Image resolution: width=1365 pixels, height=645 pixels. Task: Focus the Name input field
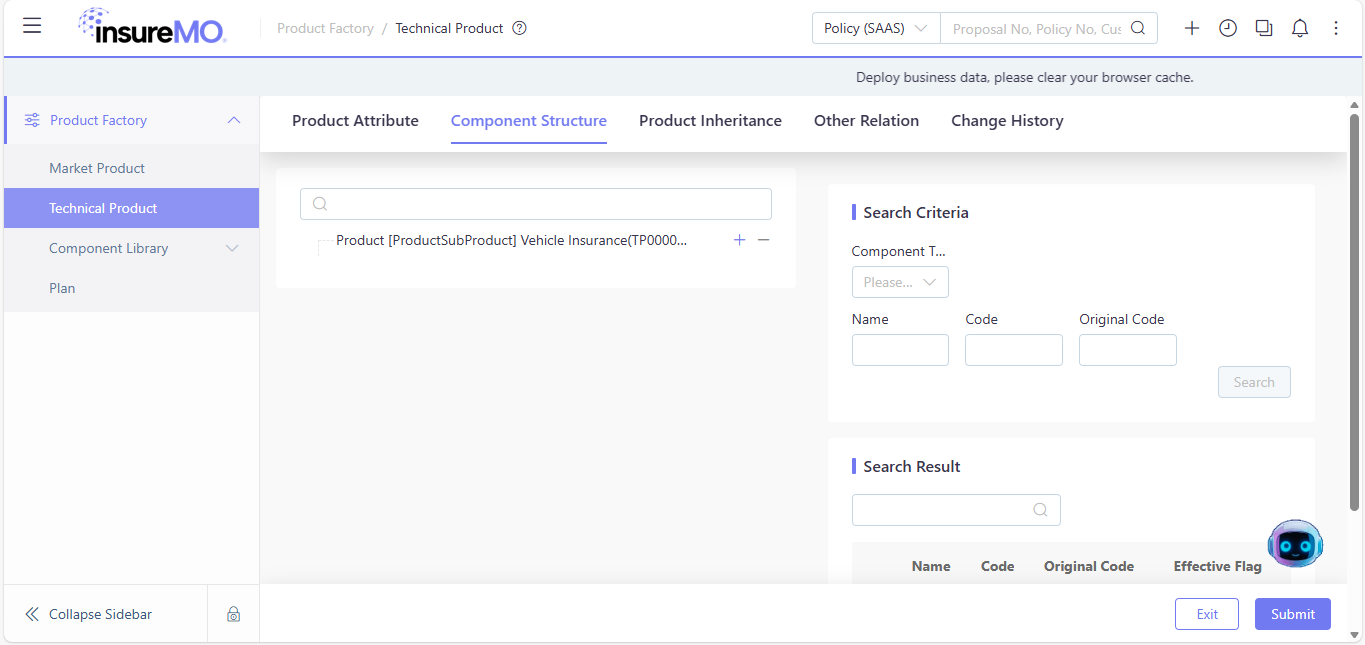[900, 350]
